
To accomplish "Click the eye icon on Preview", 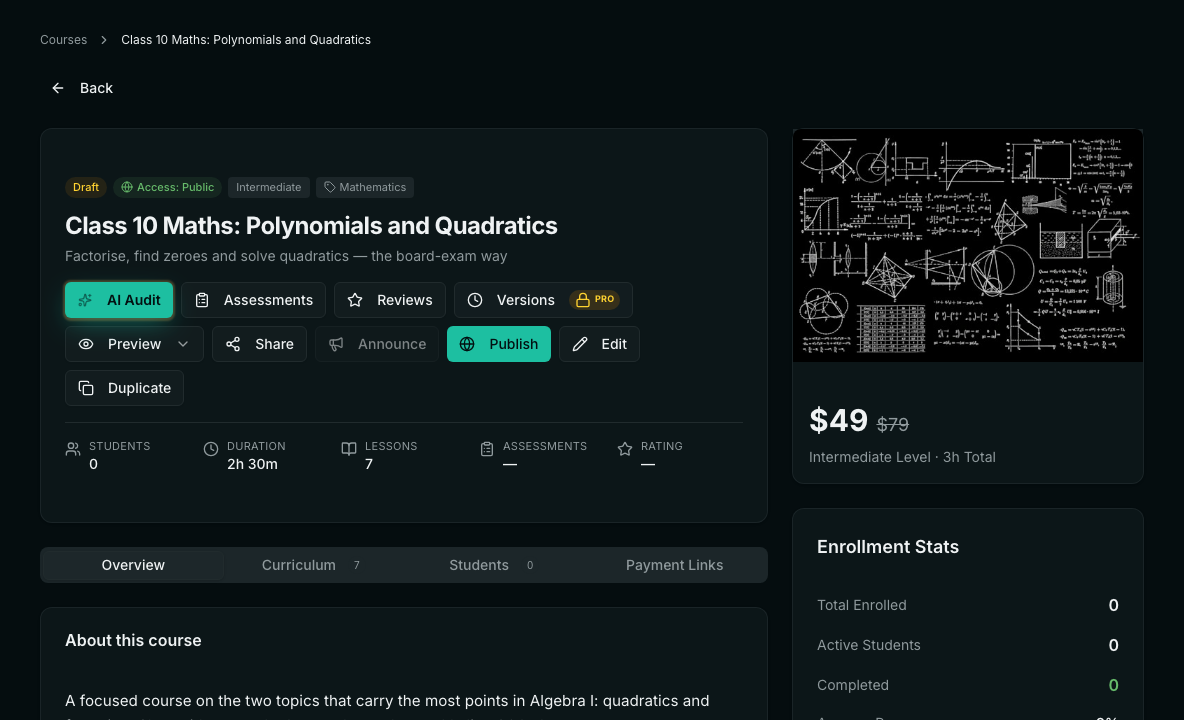I will [86, 344].
